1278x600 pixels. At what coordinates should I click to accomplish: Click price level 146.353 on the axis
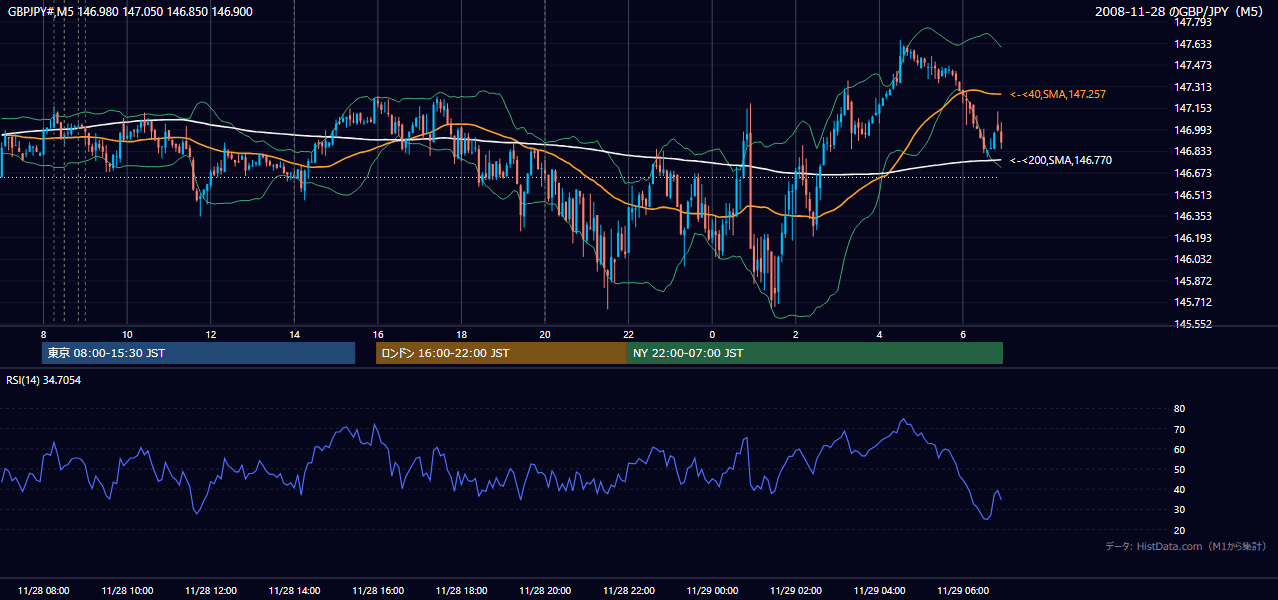(1193, 216)
